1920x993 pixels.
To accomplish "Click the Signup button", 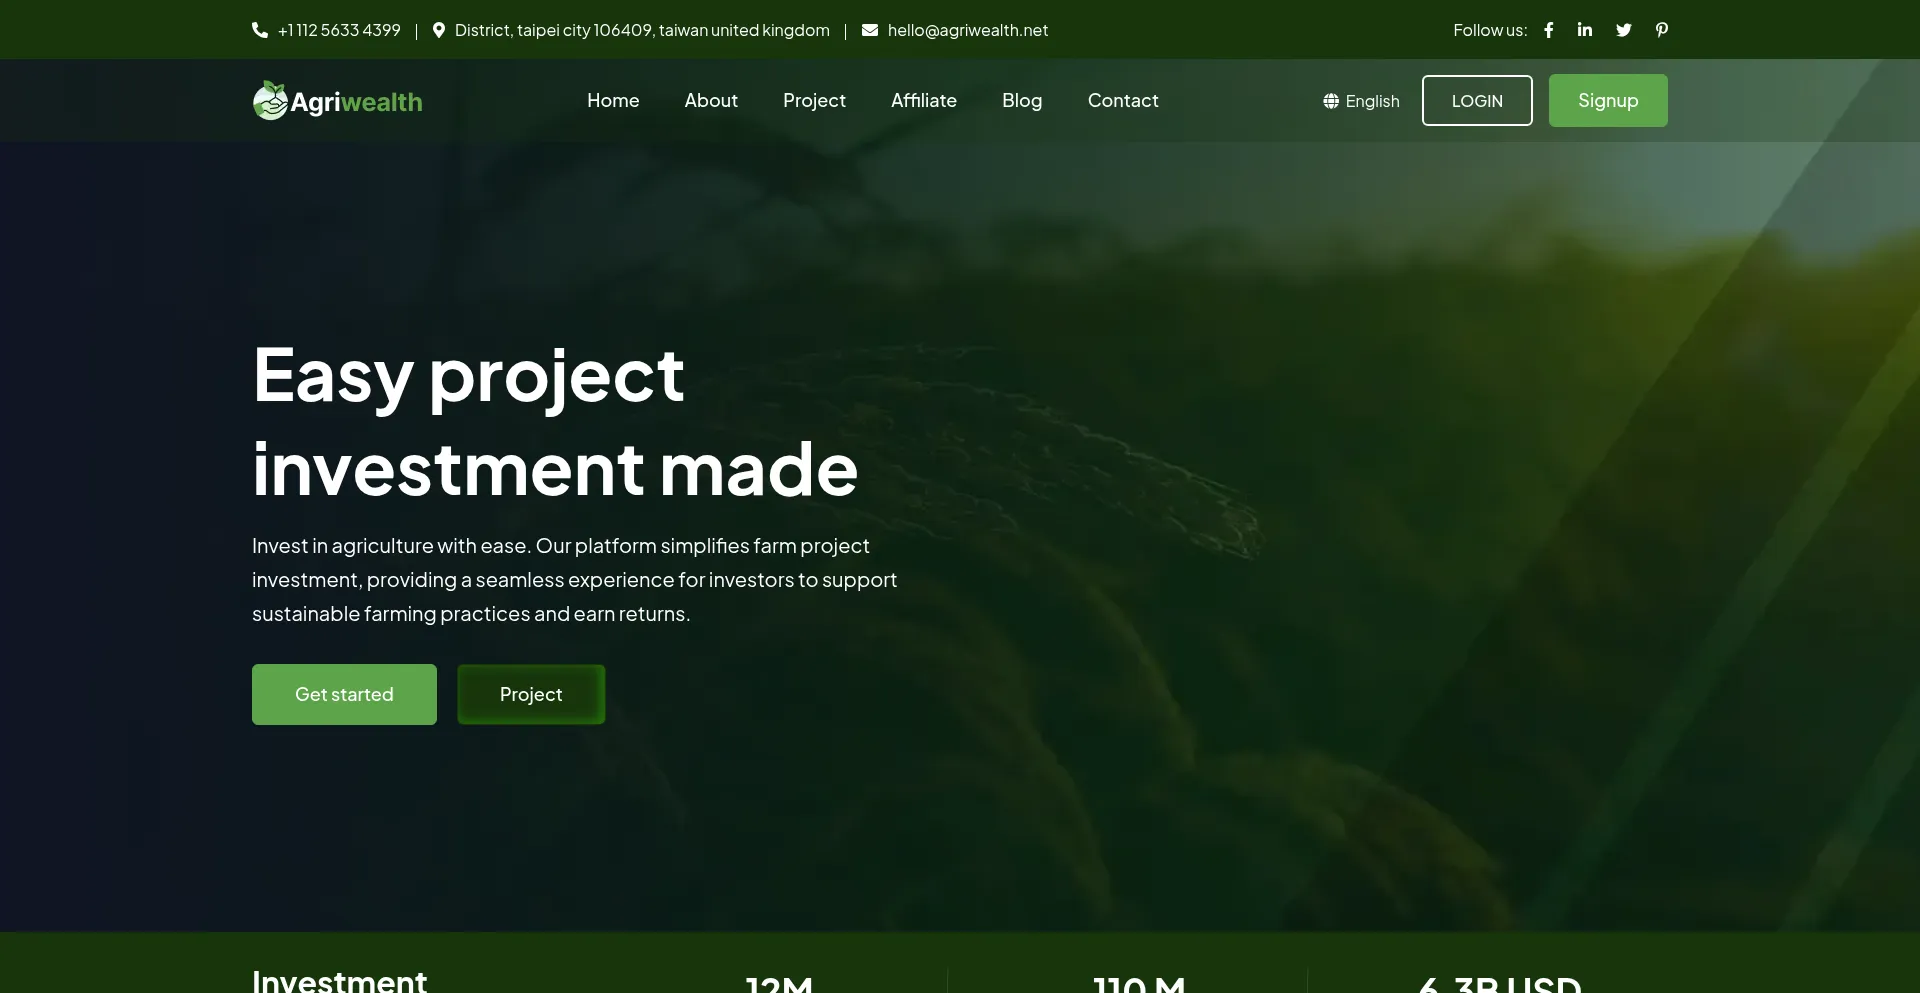I will (1608, 100).
